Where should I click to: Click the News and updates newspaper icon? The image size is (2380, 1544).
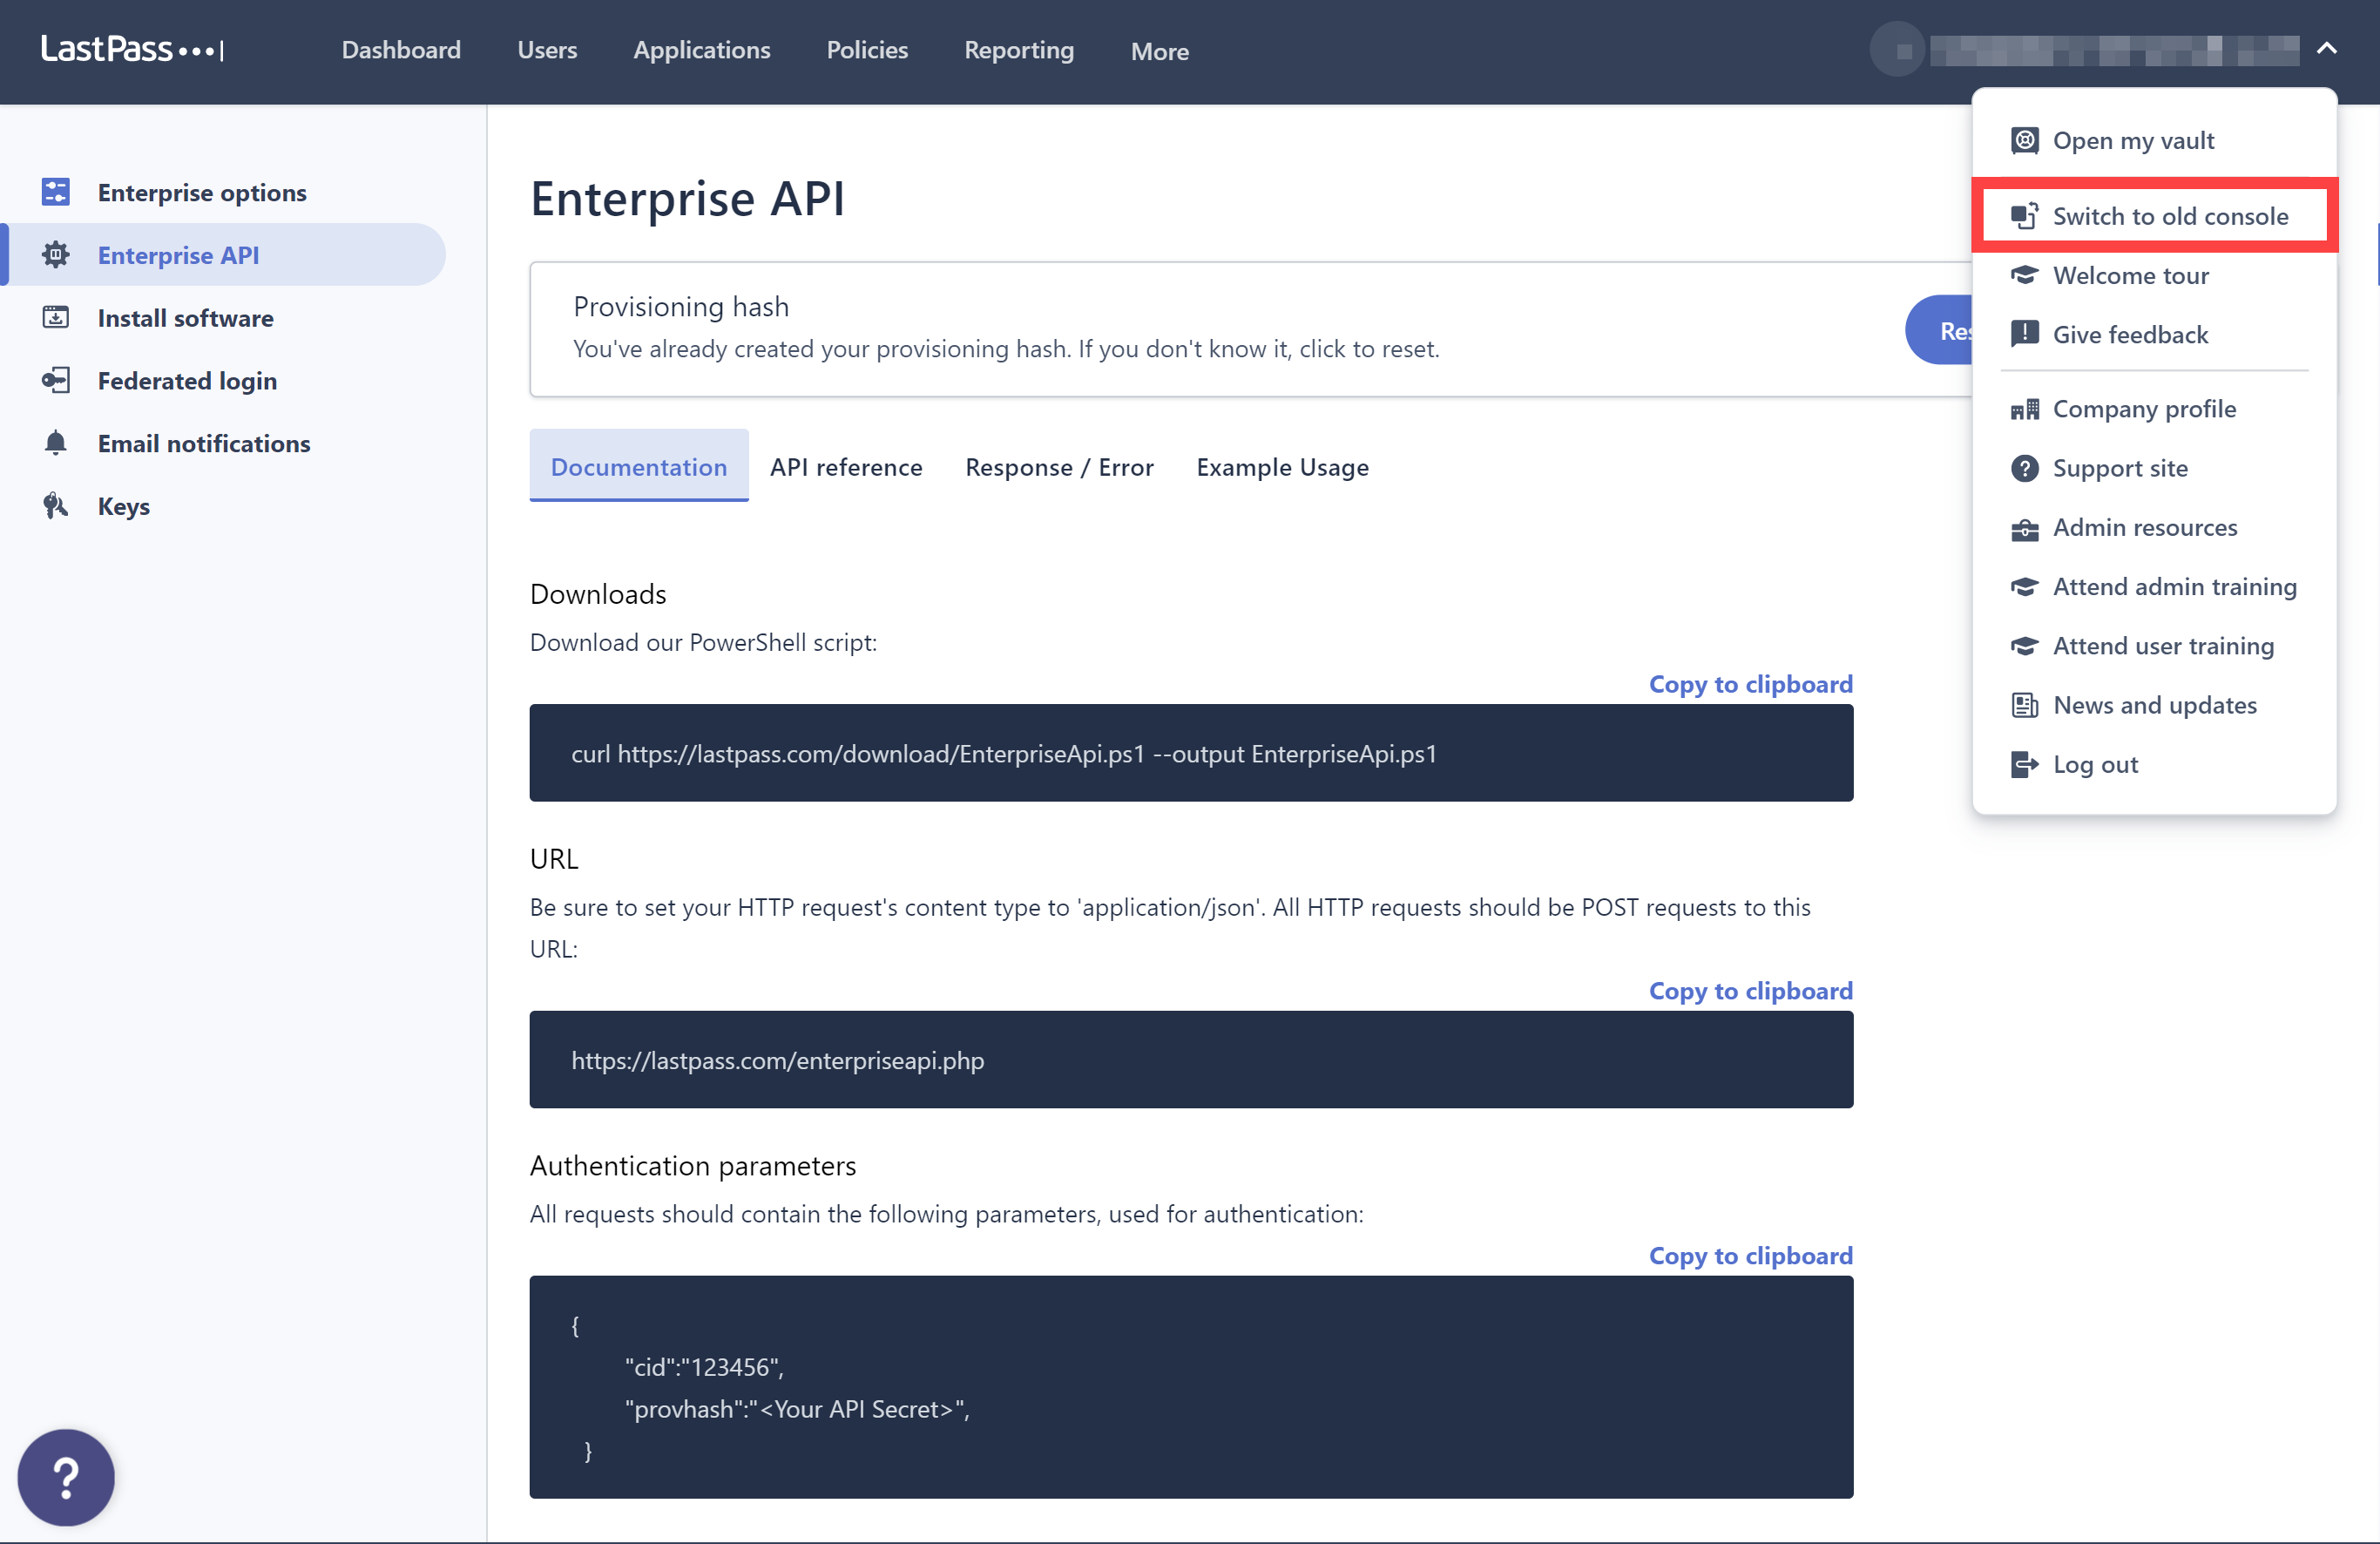point(2024,705)
